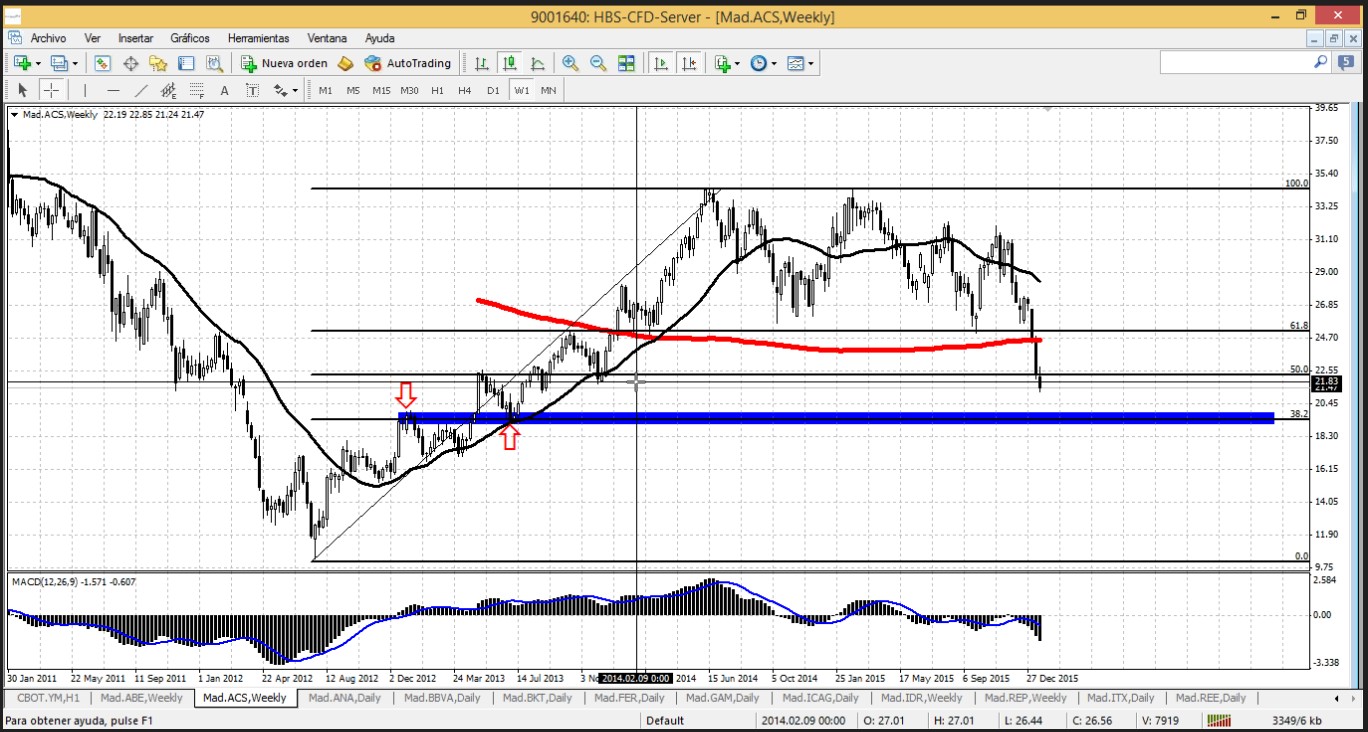Open the new chart icon
This screenshot has width=1368, height=732.
(x=22, y=63)
